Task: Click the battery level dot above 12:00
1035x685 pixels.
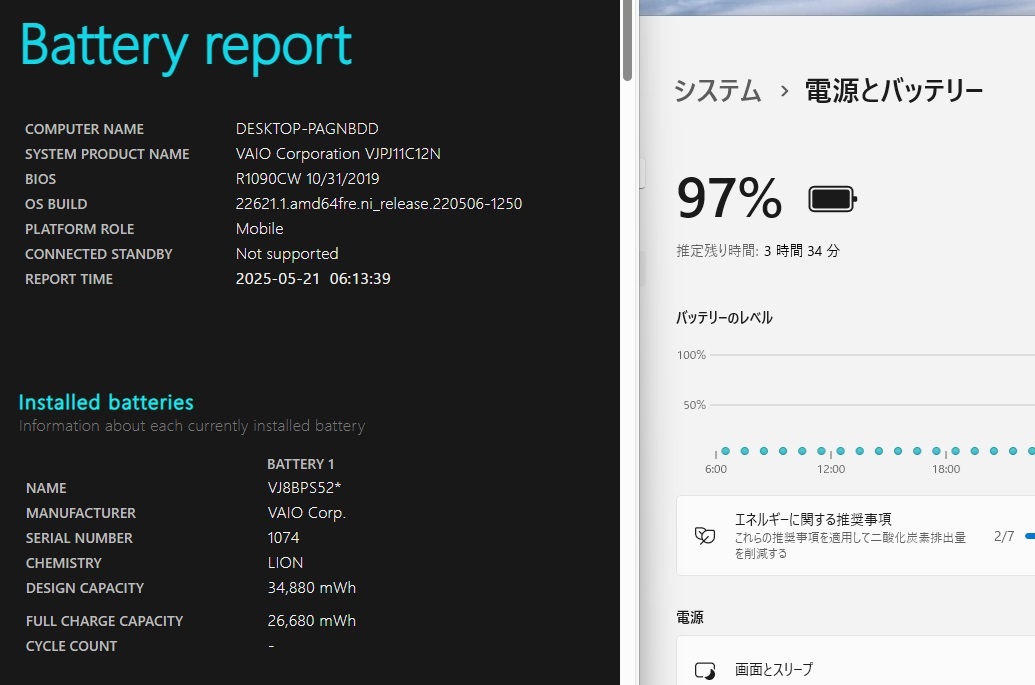Action: point(840,451)
